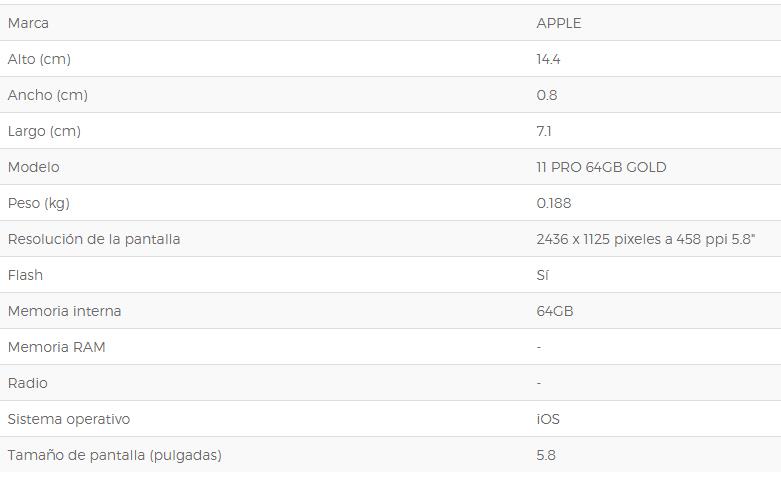The image size is (781, 479).
Task: Click Tamaño de pantalla (pulgadas) label
Action: (x=115, y=455)
